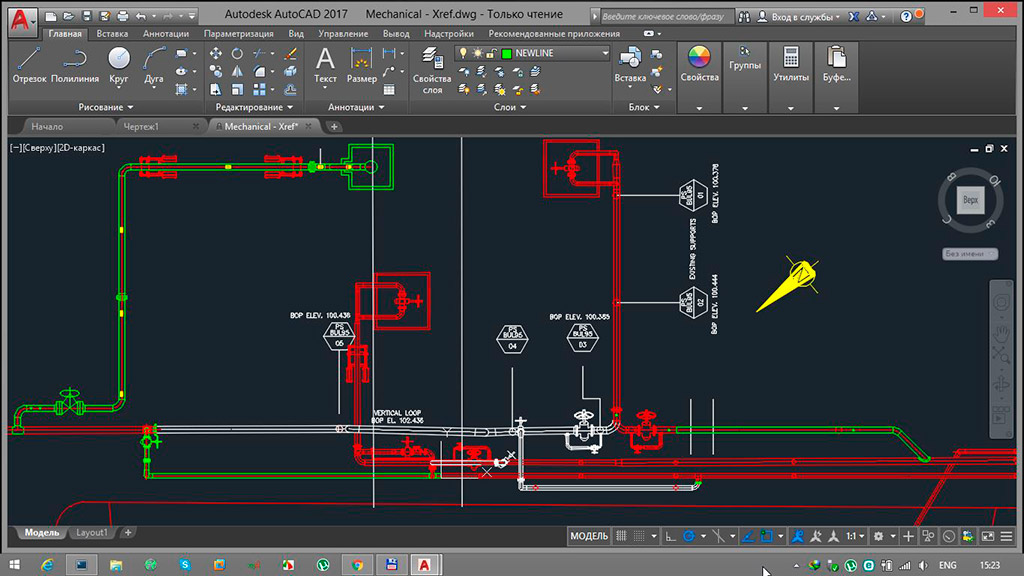Toggle object snap in the status bar
Viewport: 1024px width, 576px height.
tap(765, 536)
